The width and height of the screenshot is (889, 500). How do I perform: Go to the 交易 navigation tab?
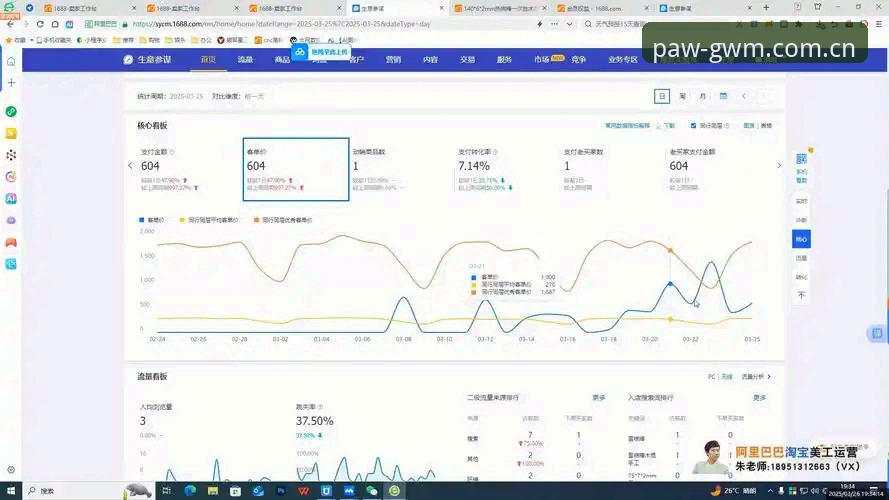point(467,60)
